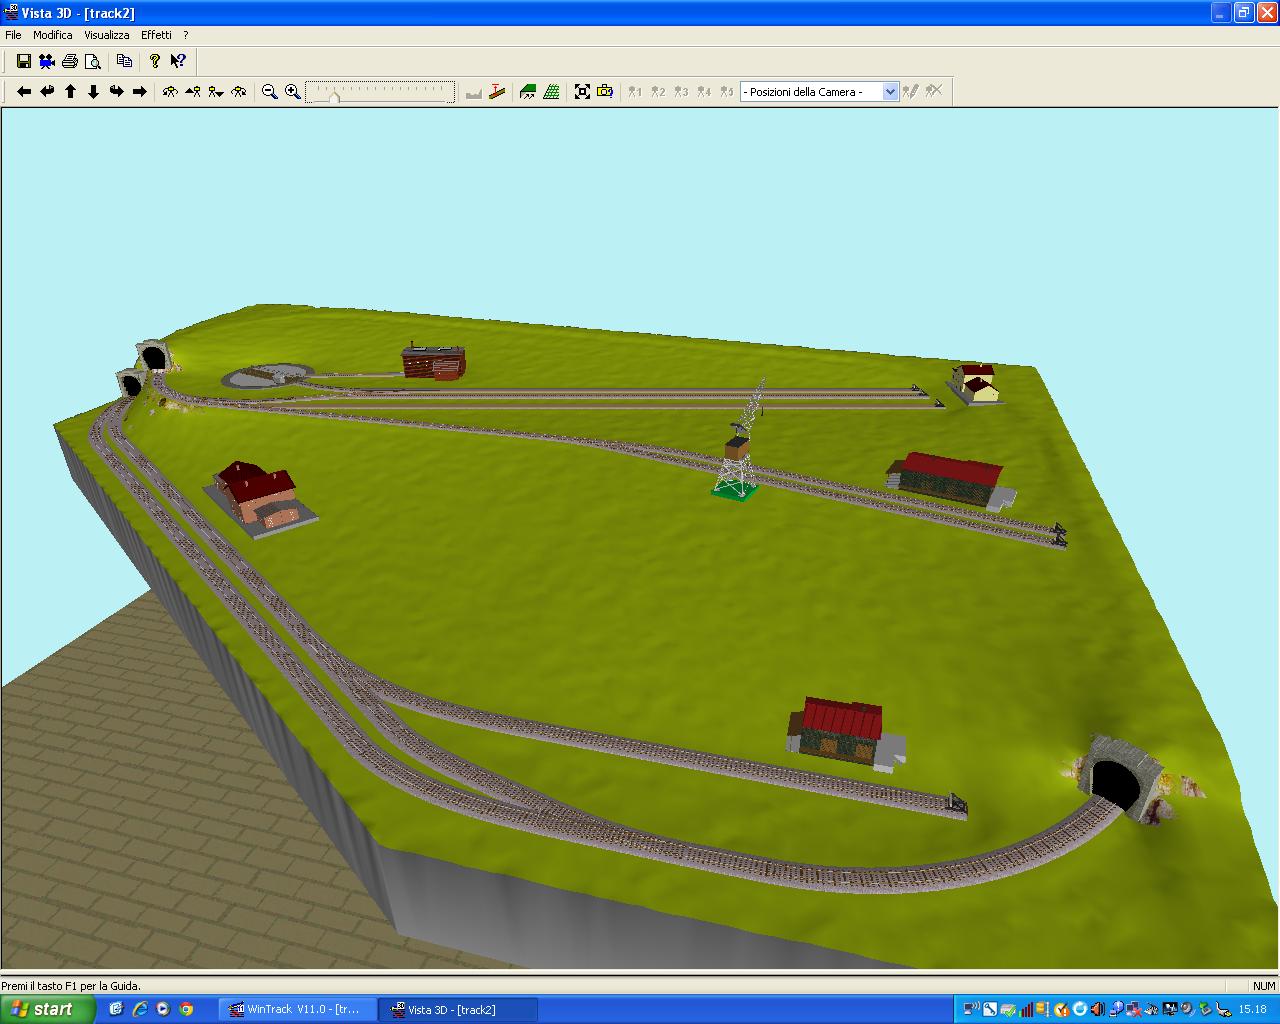The height and width of the screenshot is (1024, 1280).
Task: Select camera position 1 icon
Action: pos(635,92)
